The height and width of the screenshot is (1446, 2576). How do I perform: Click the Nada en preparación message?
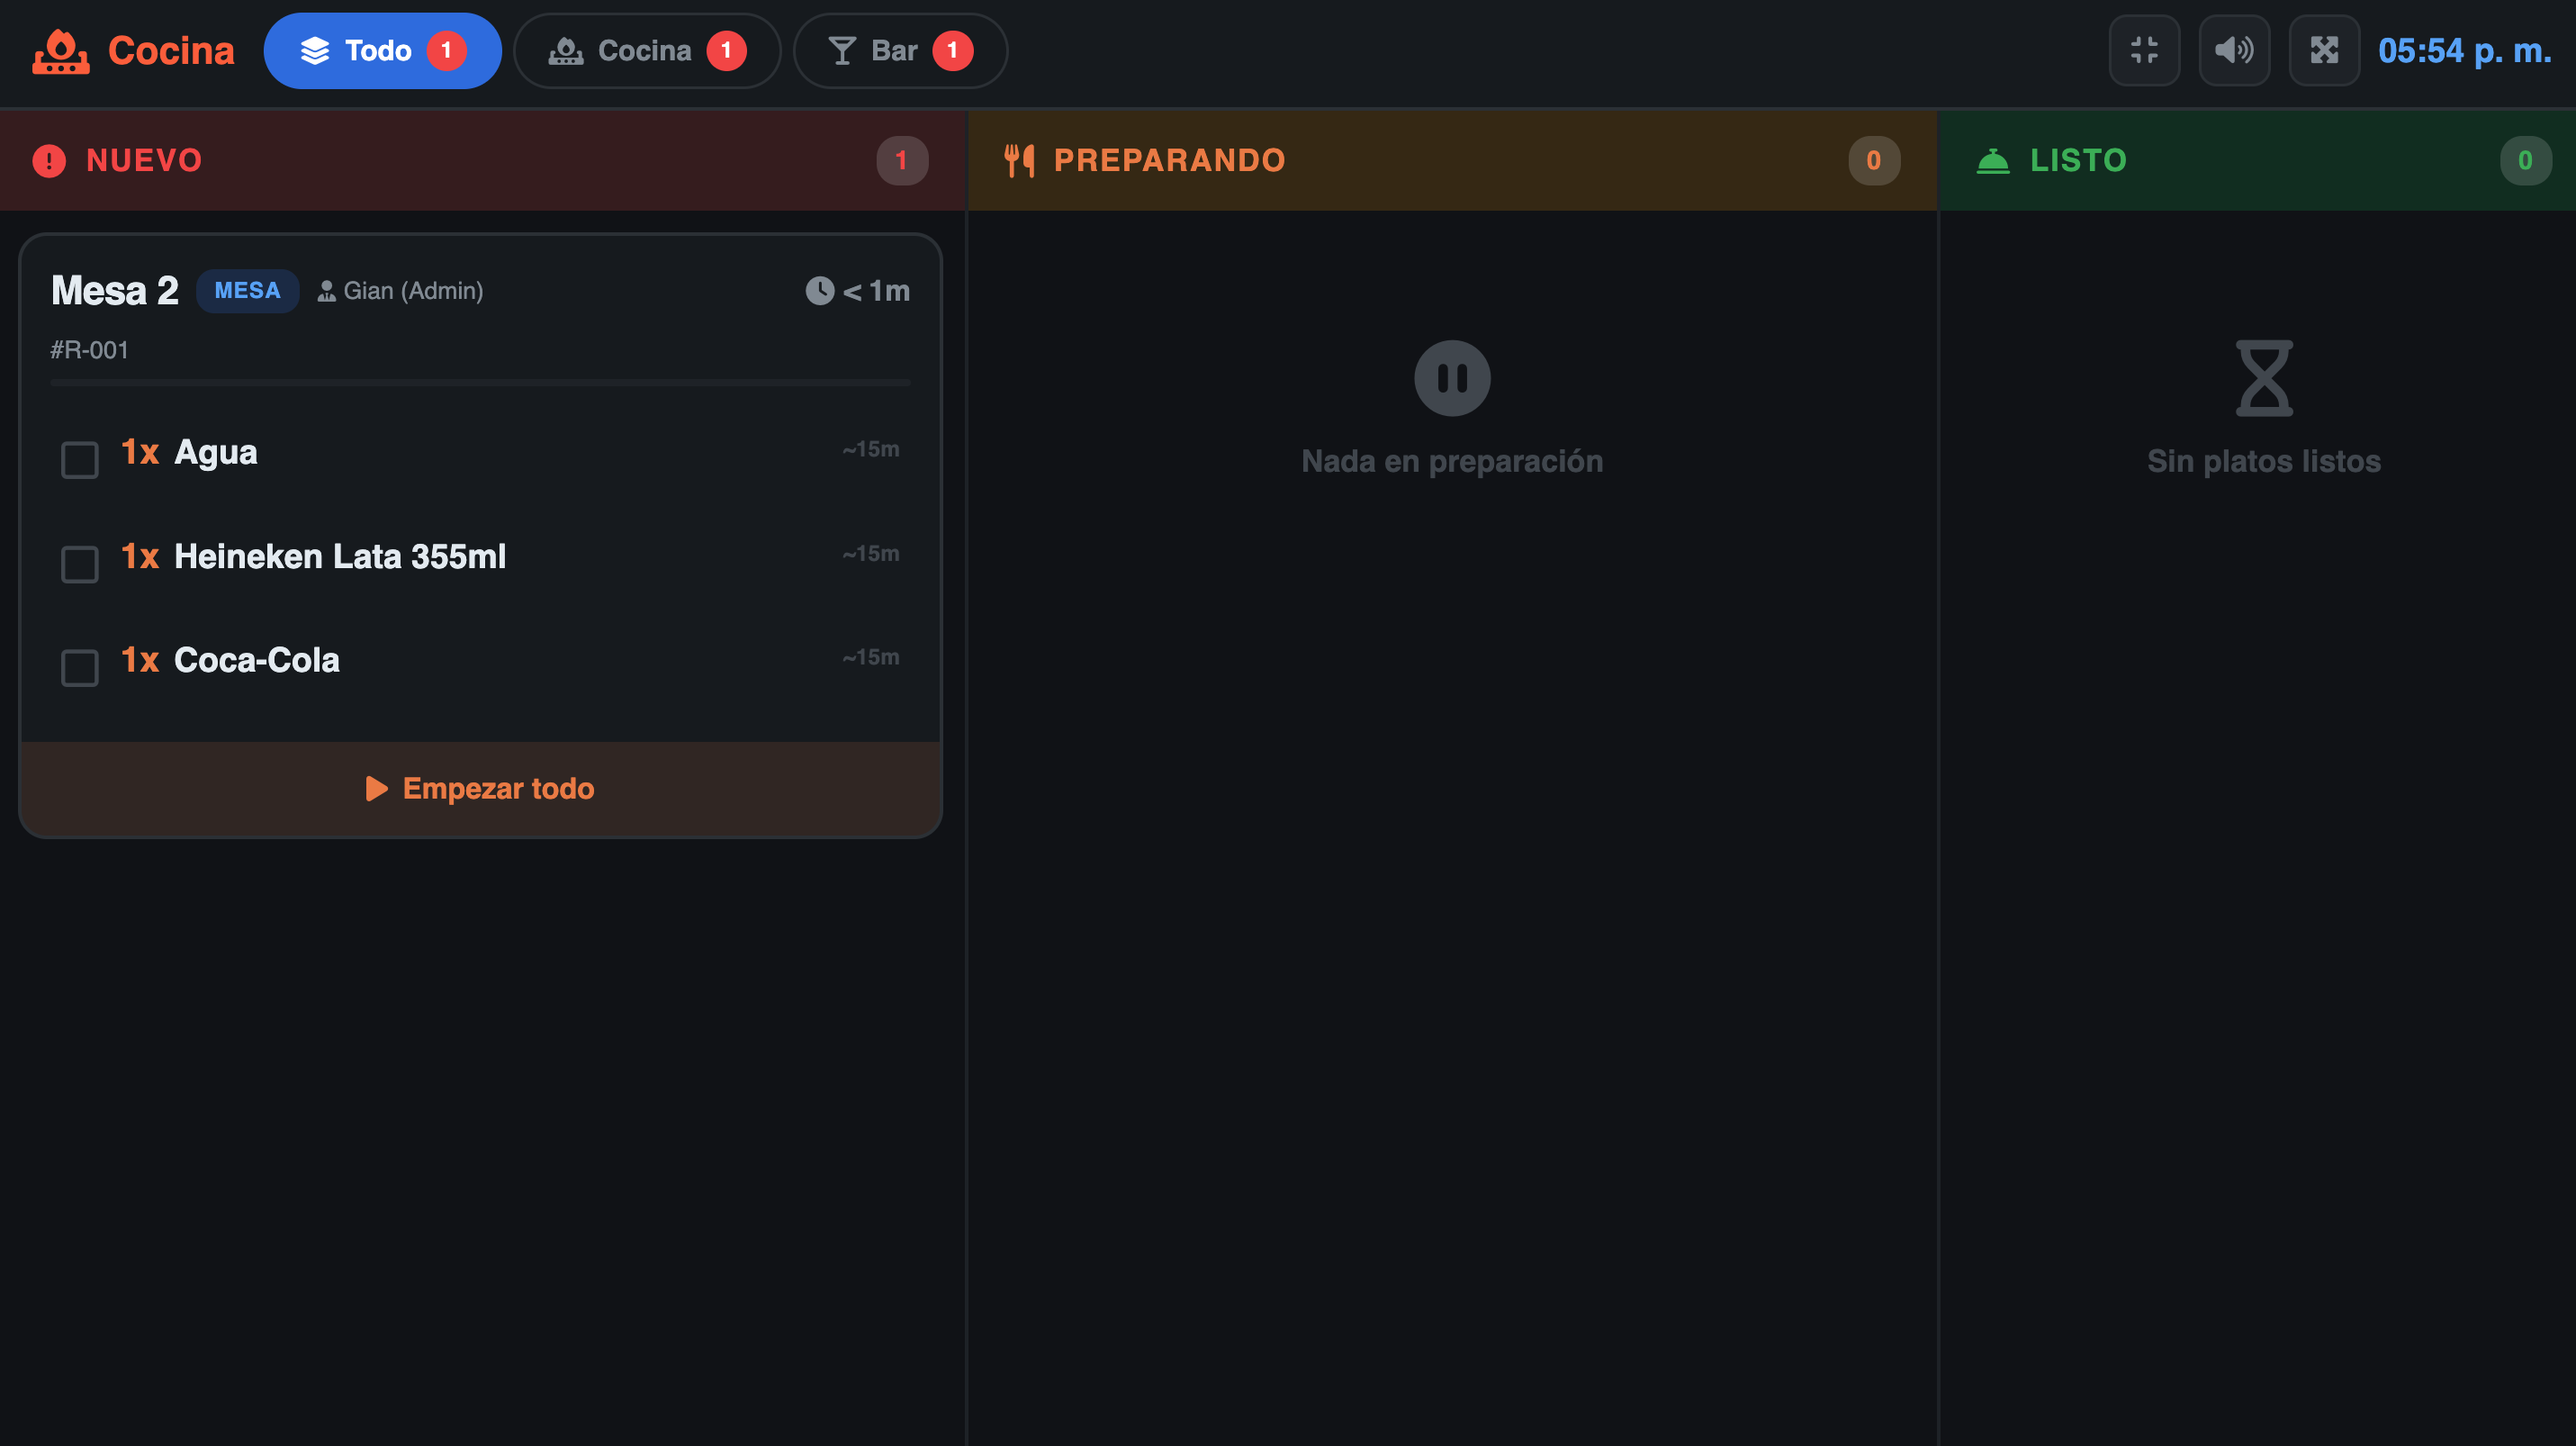point(1452,461)
